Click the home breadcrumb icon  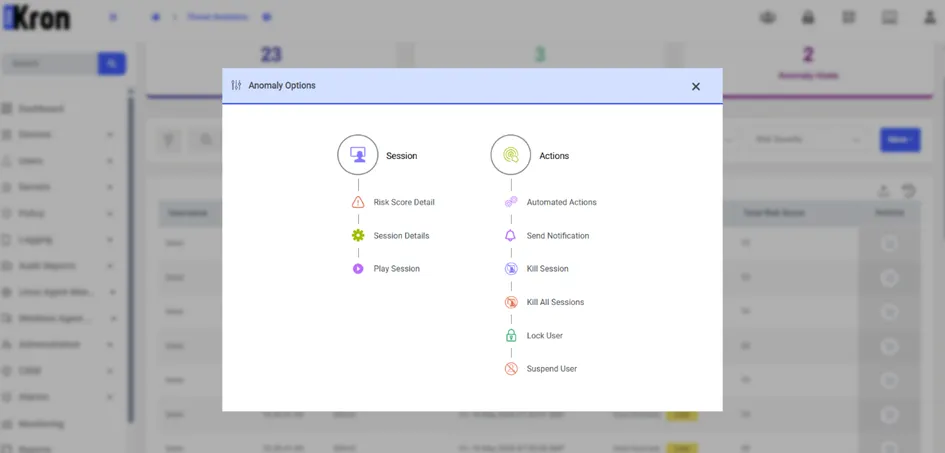(x=156, y=17)
